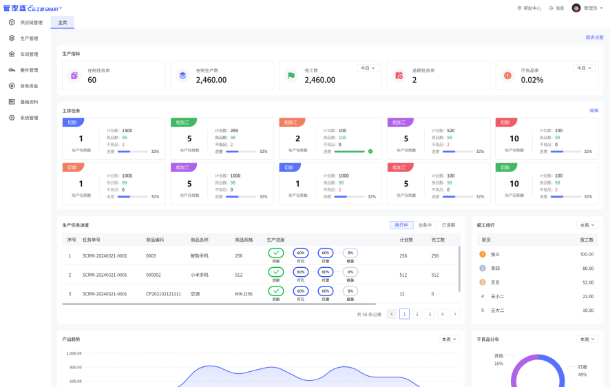
Task: Open the period dropdown in defect distribution panel
Action: [587, 339]
